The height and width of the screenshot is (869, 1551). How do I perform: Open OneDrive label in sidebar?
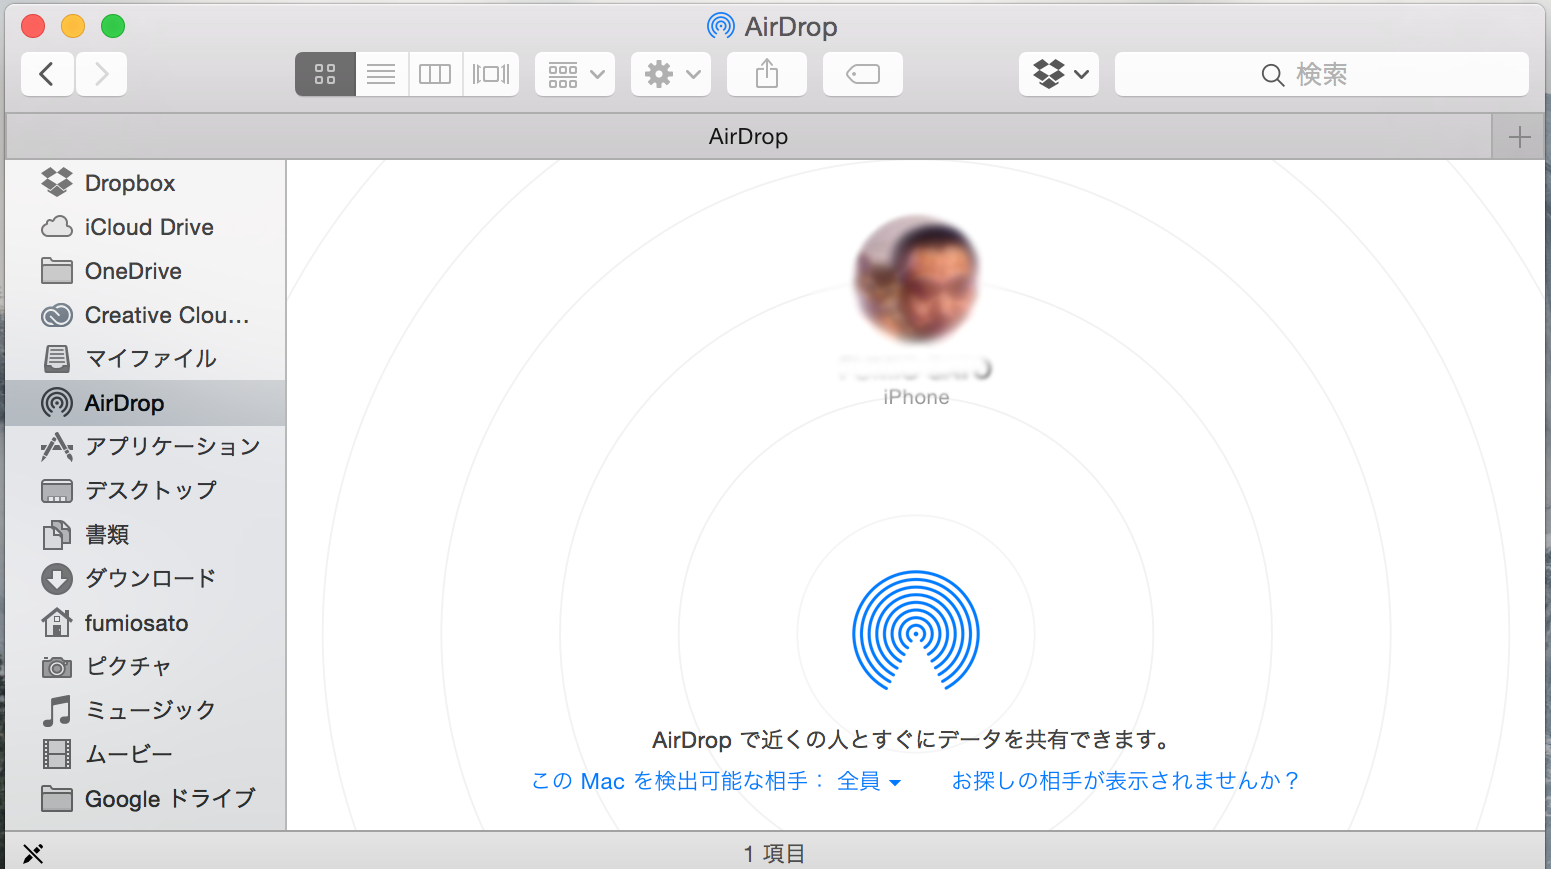pos(133,271)
